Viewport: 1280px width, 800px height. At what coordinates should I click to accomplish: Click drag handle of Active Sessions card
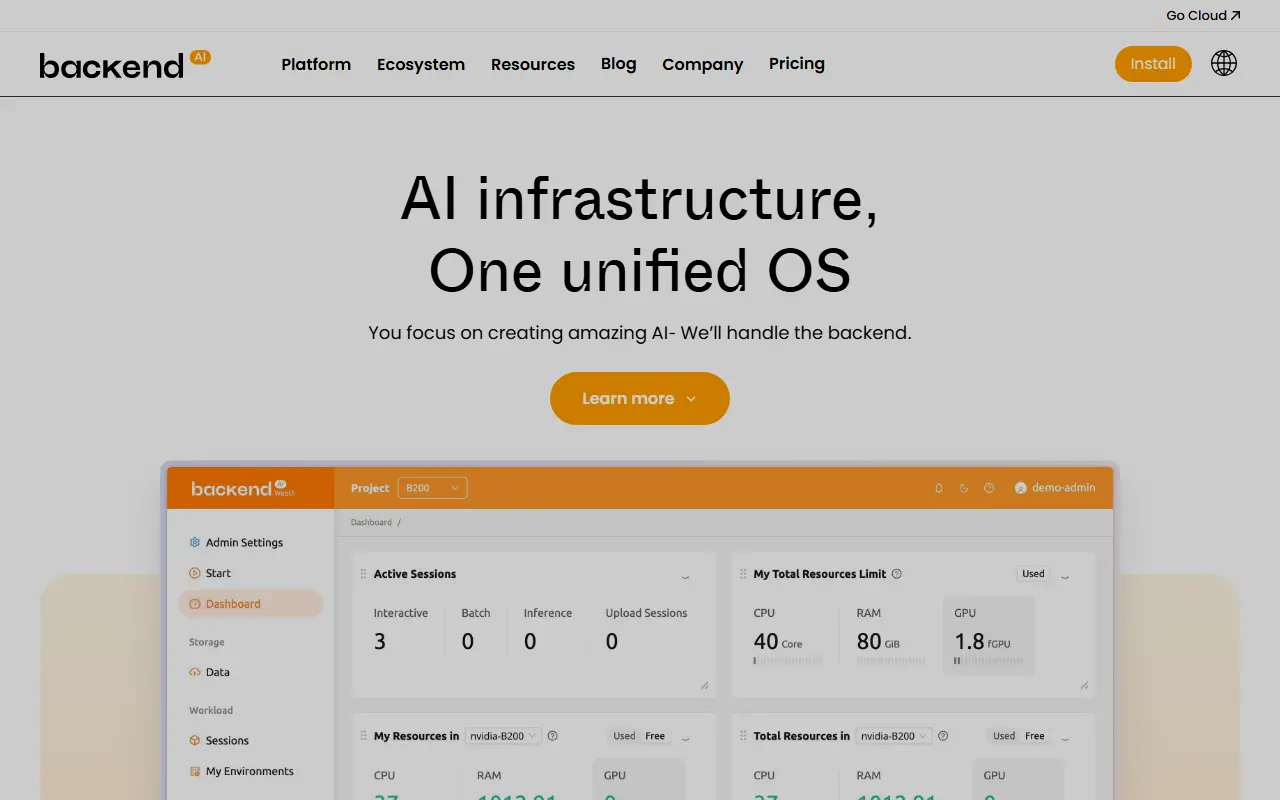[363, 574]
